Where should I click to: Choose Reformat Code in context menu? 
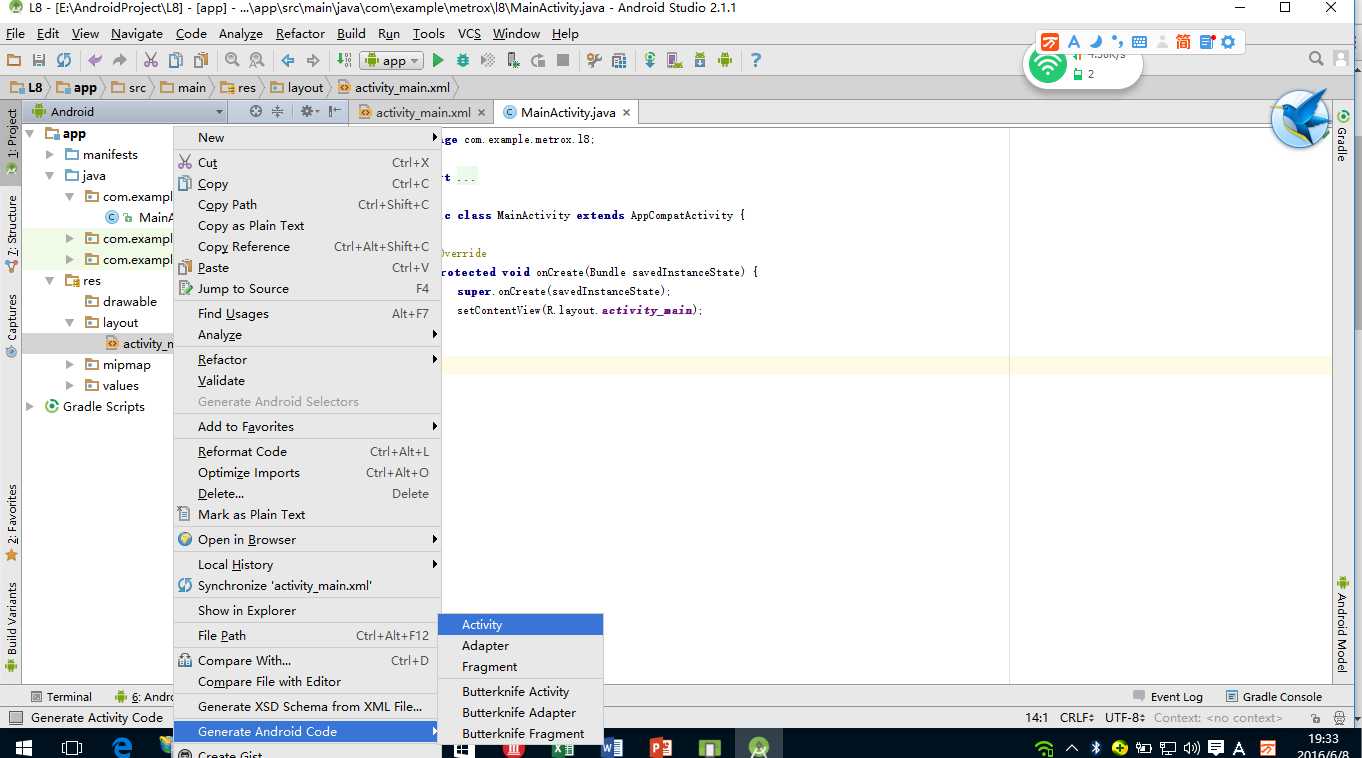pos(307,452)
